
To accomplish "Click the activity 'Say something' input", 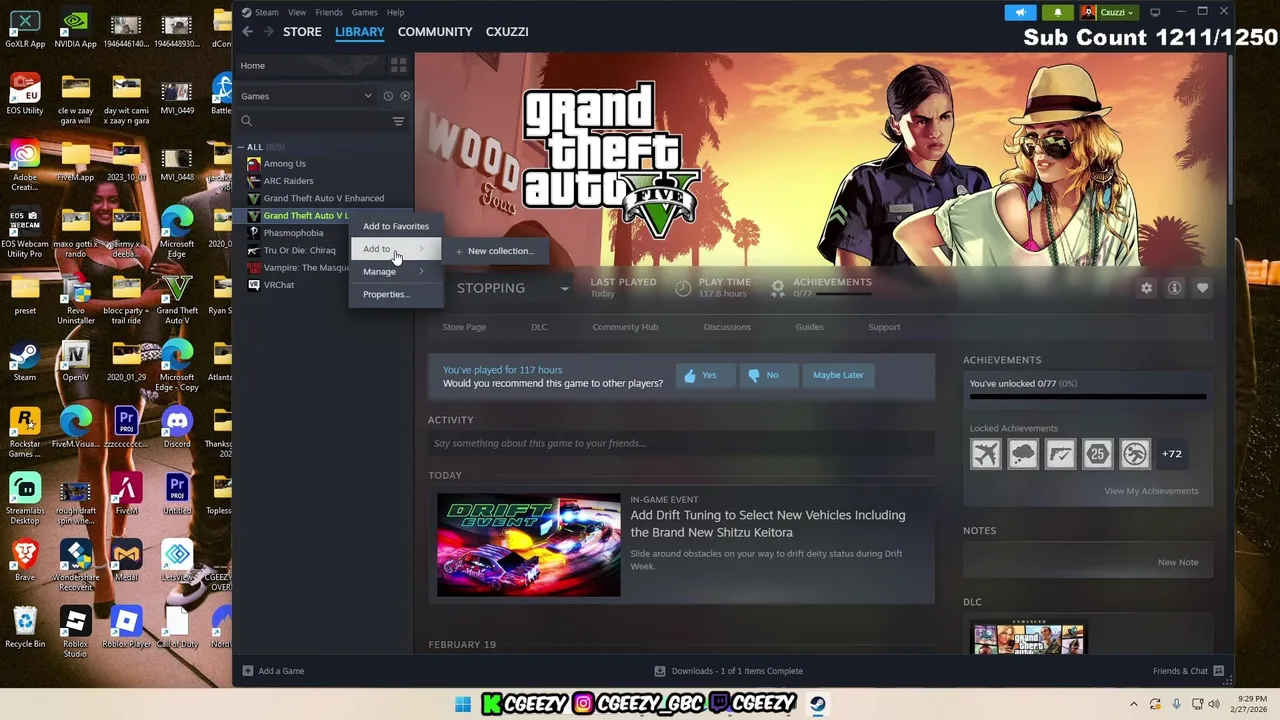I will 681,443.
